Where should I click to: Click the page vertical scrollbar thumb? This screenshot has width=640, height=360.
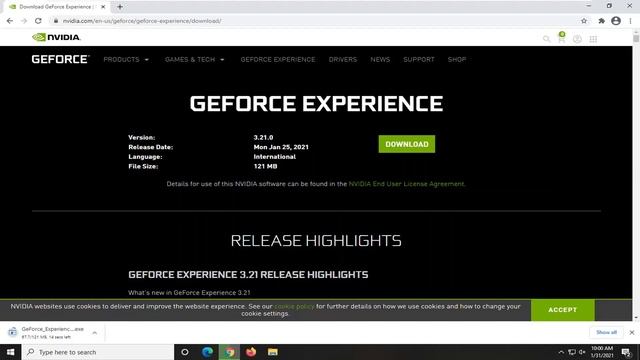click(x=636, y=39)
